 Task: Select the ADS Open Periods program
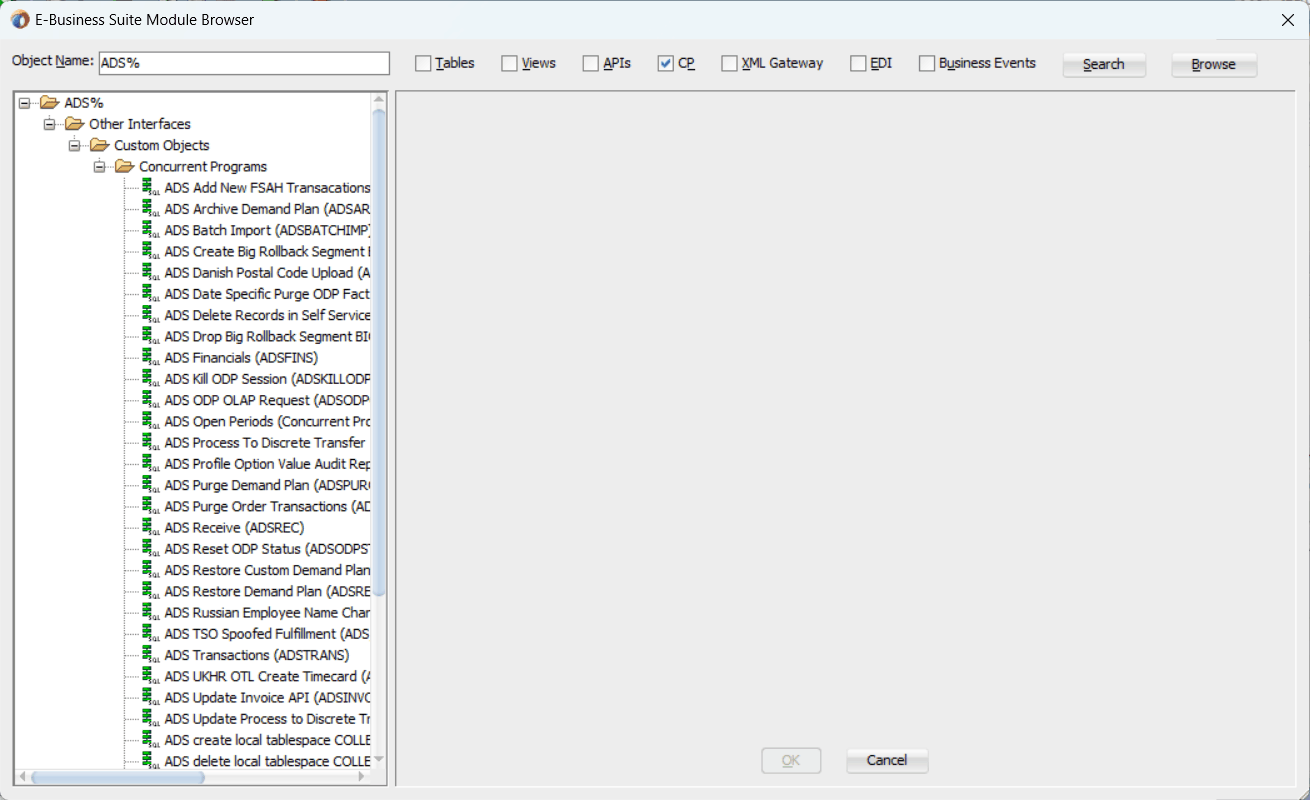point(267,421)
